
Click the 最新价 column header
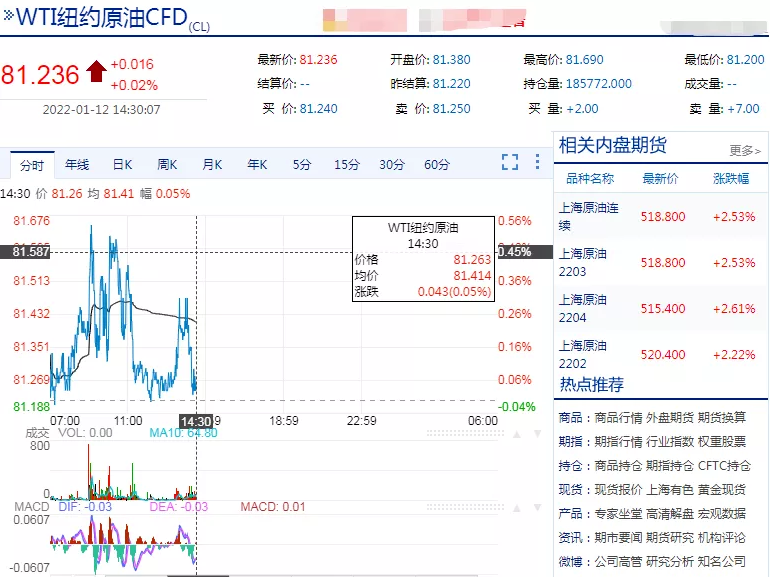660,179
